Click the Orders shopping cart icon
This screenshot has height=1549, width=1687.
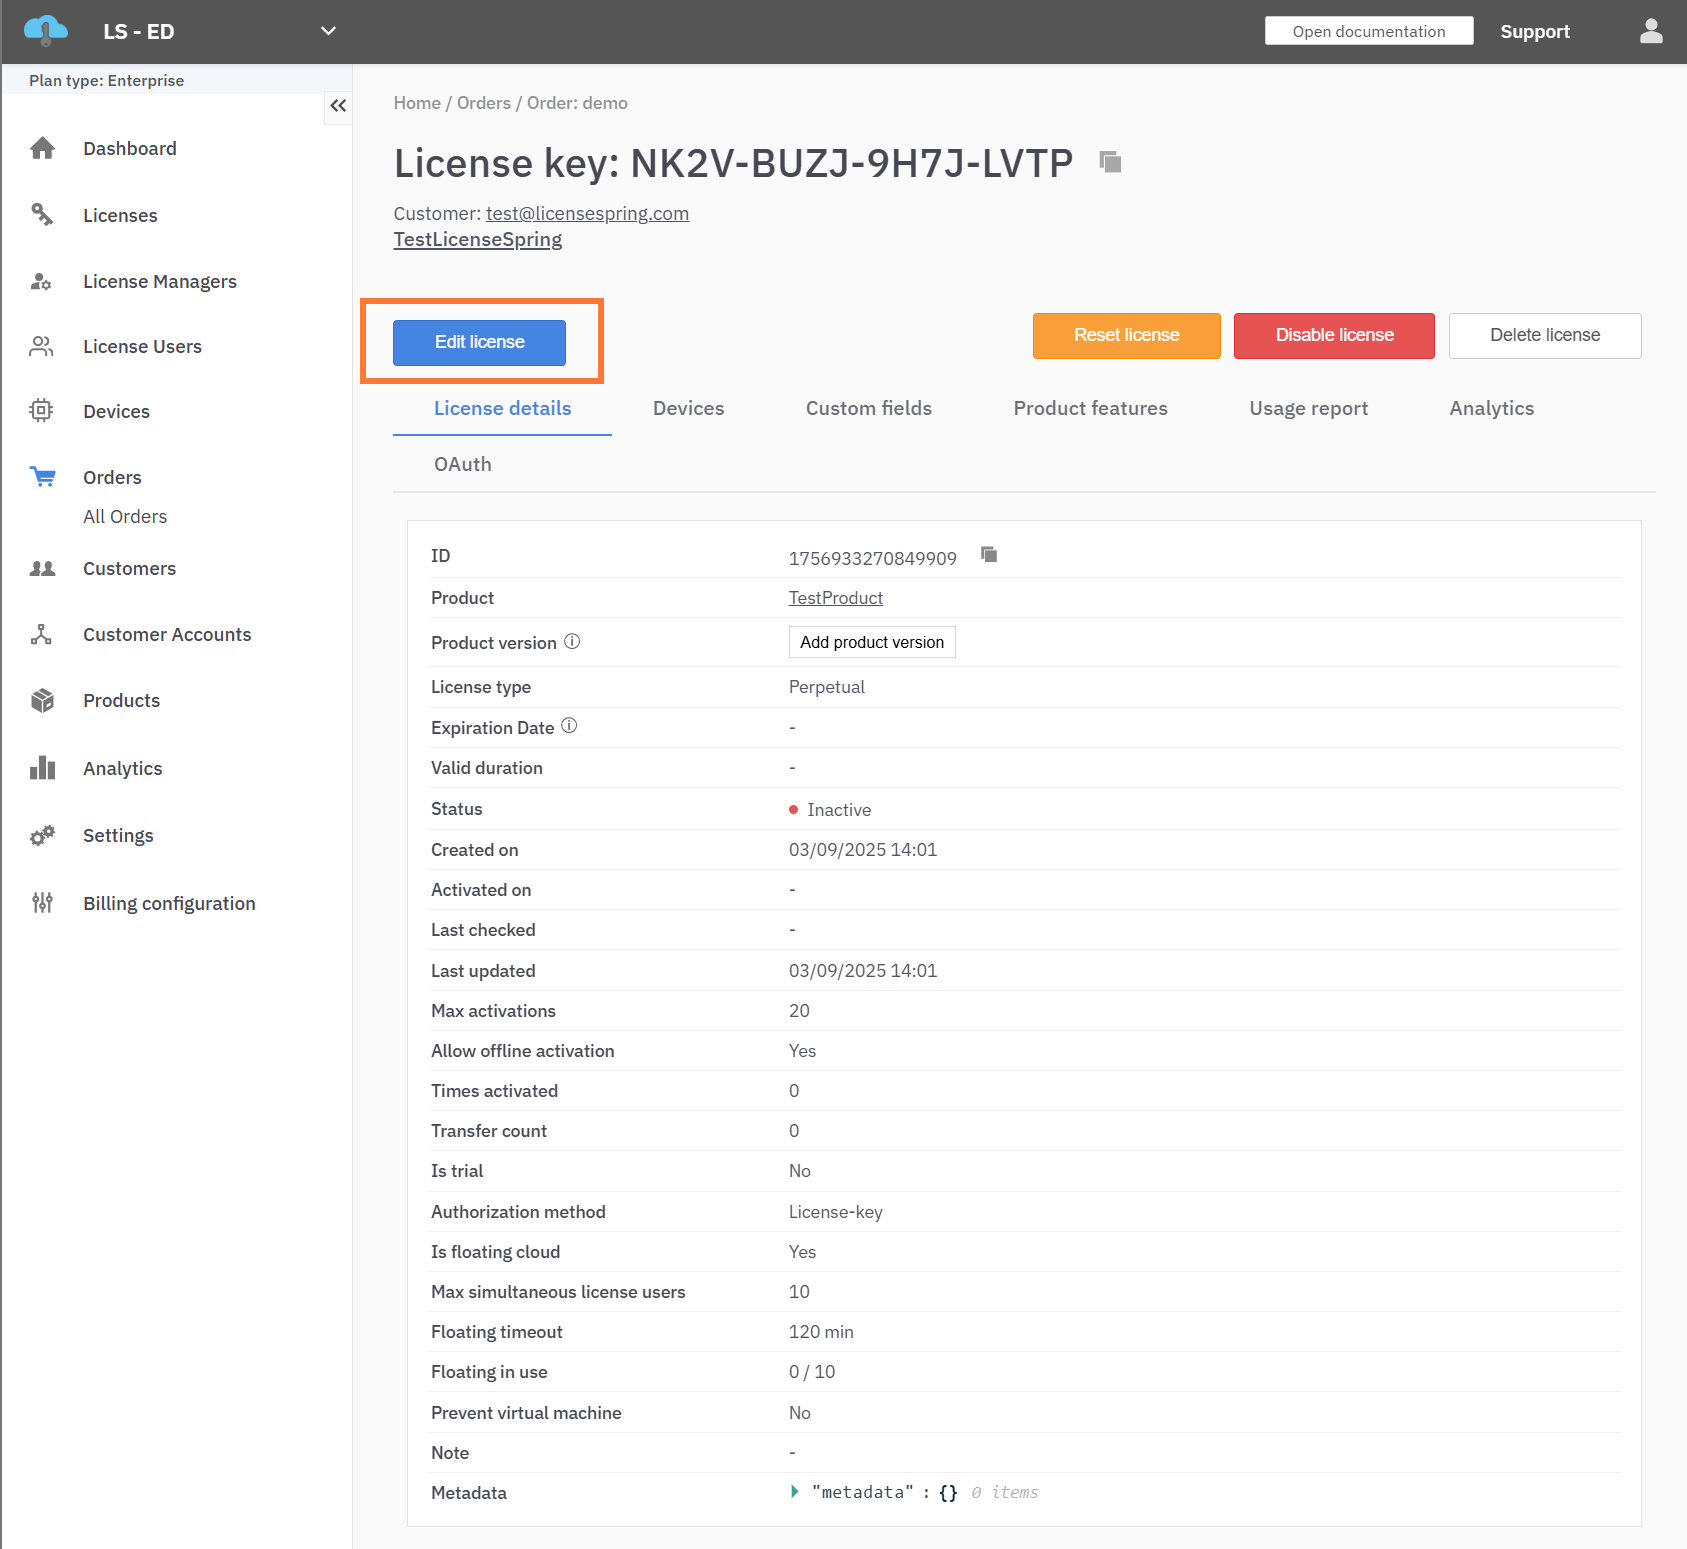click(x=42, y=477)
